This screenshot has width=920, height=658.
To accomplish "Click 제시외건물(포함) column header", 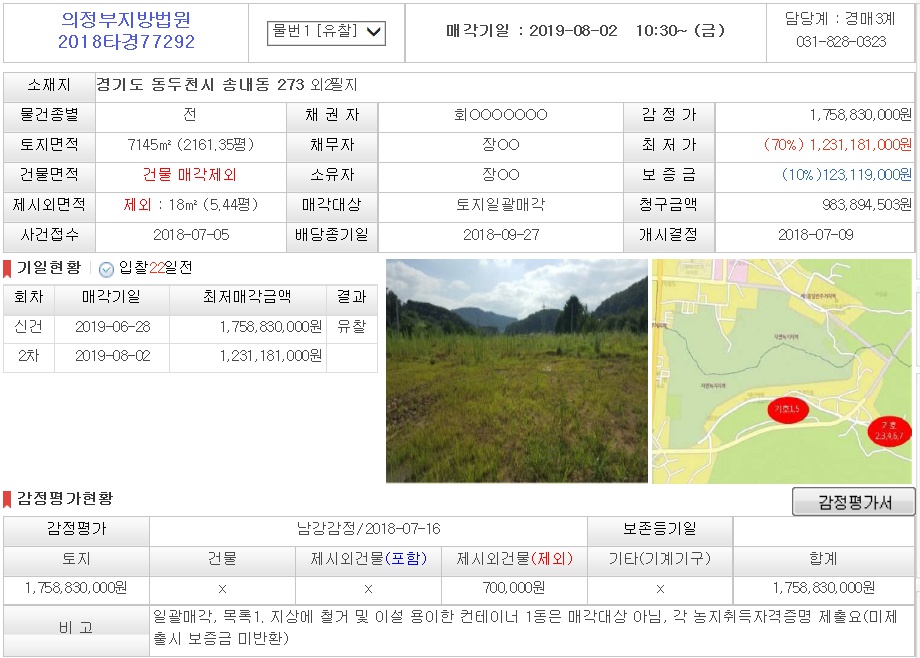I will [368, 559].
